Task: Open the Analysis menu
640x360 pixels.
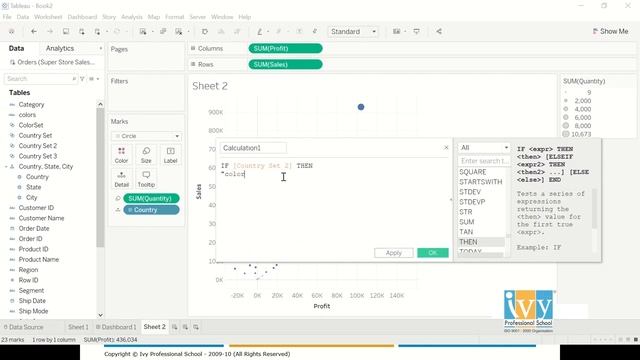Action: point(132,17)
